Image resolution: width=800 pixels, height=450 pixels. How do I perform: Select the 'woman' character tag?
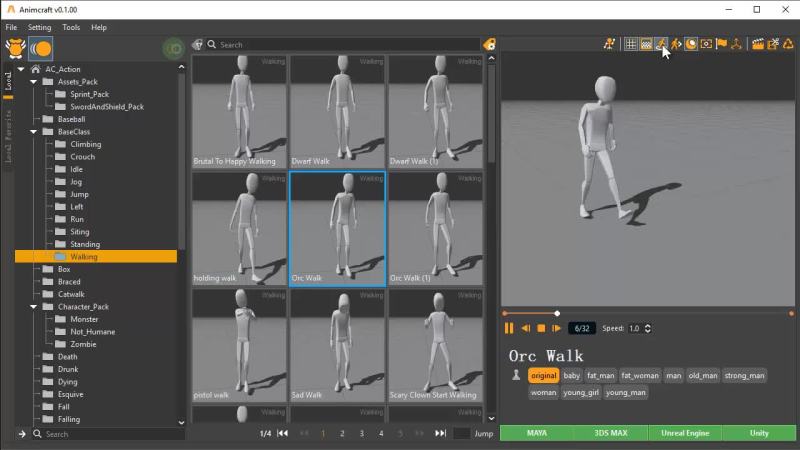click(x=543, y=392)
